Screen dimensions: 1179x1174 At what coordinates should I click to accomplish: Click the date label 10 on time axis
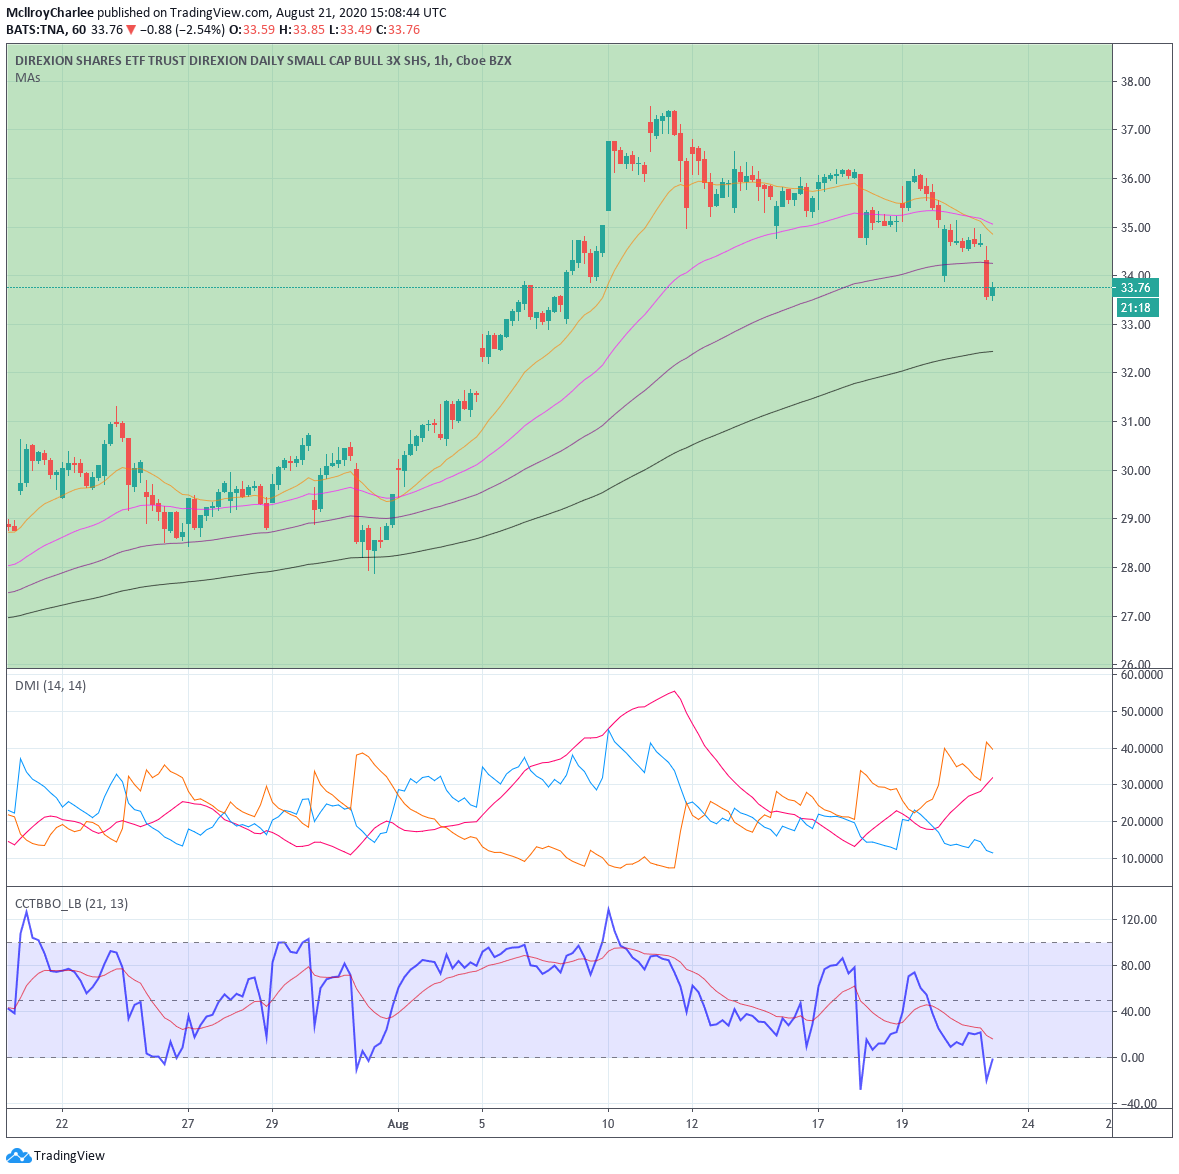[608, 1124]
